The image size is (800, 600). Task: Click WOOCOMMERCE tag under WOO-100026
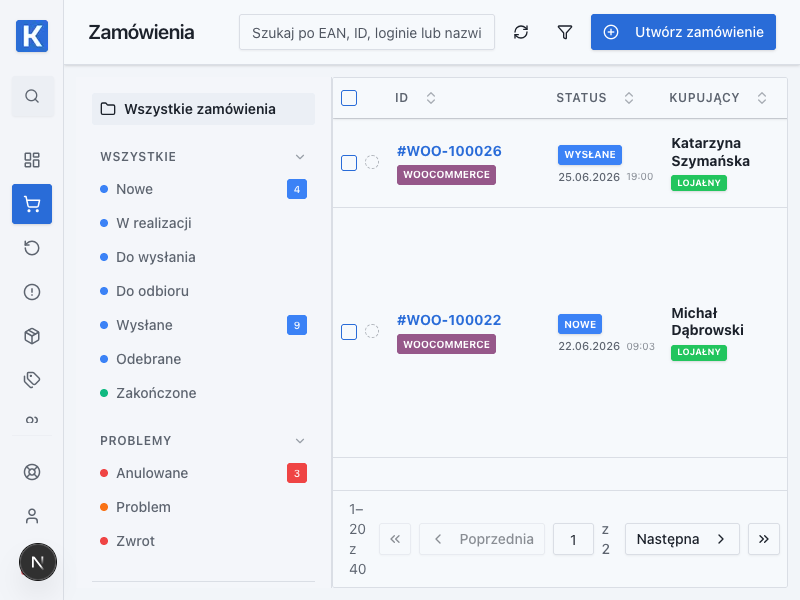[446, 175]
